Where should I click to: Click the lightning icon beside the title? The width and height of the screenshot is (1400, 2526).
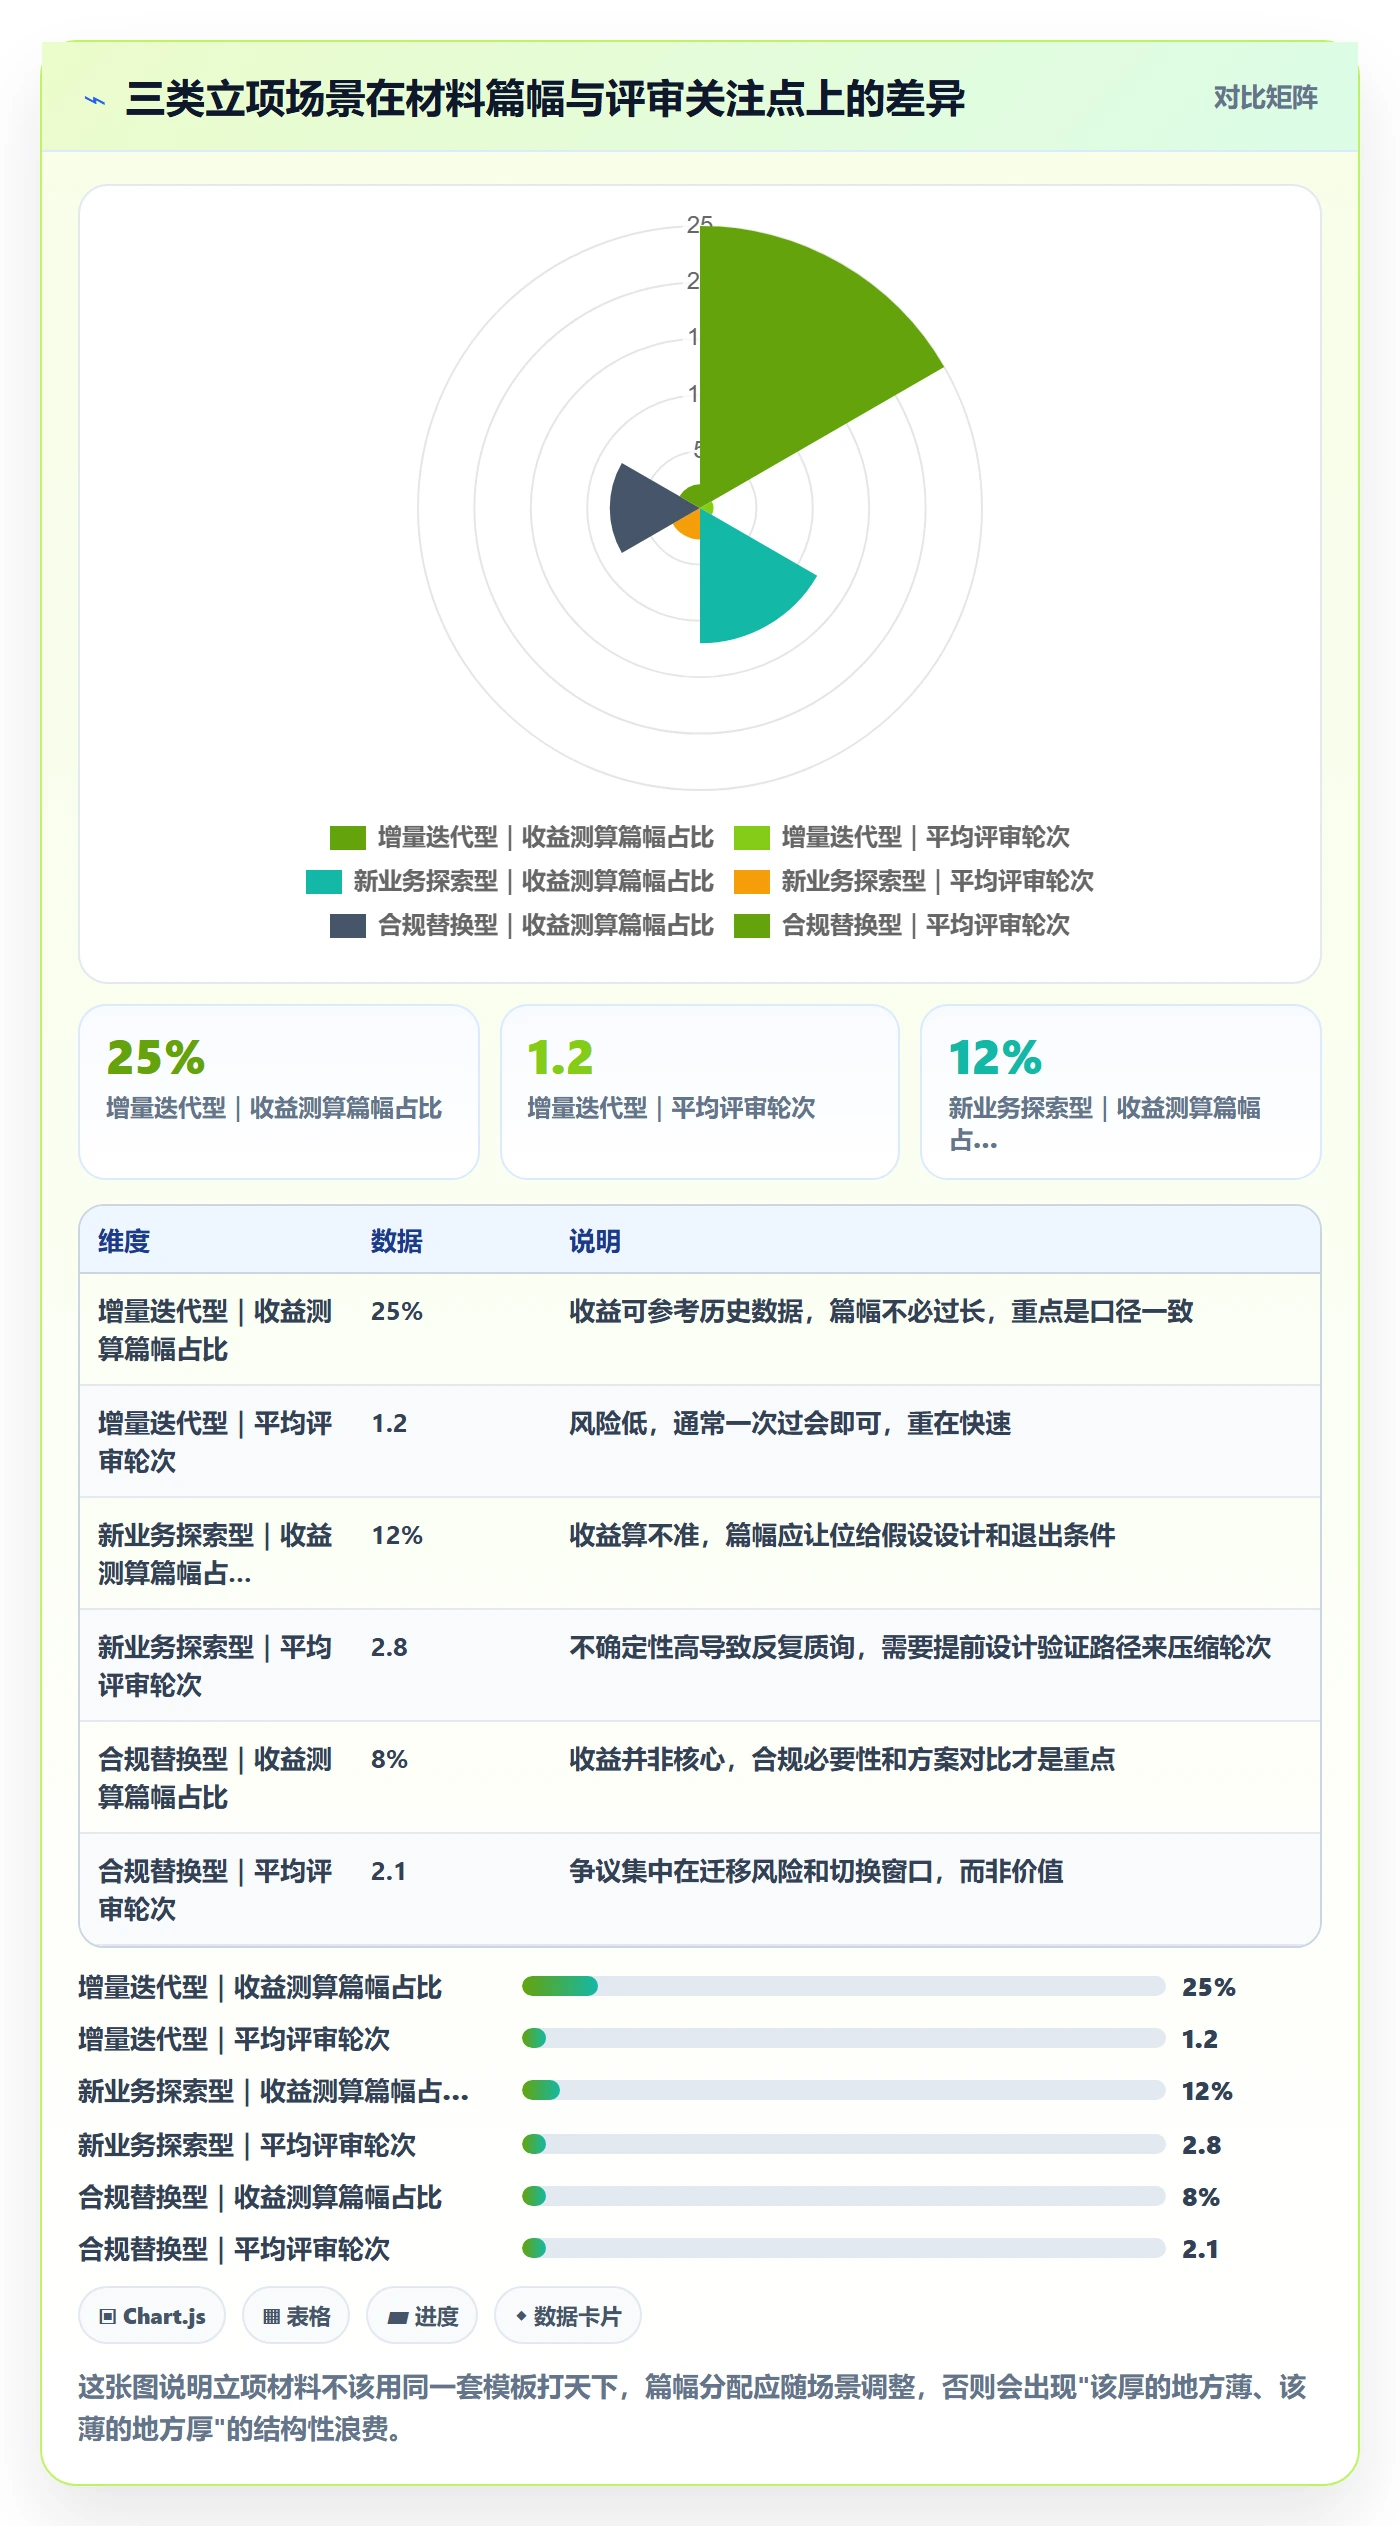point(95,100)
